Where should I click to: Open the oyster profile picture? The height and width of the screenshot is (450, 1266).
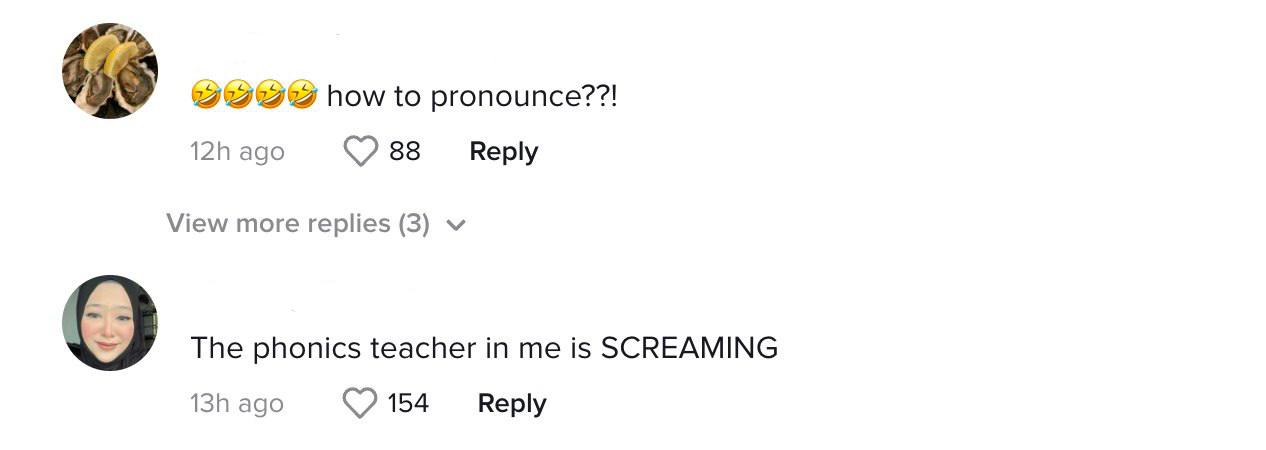point(110,71)
